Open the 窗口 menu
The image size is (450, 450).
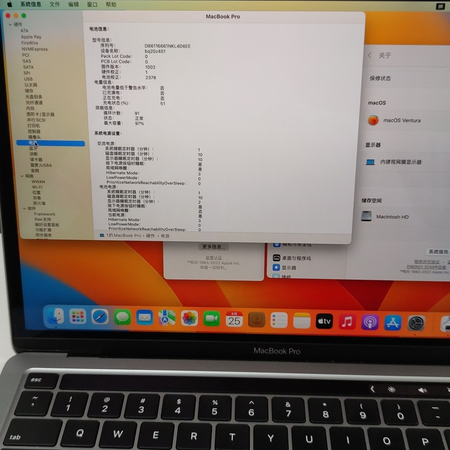92,4
